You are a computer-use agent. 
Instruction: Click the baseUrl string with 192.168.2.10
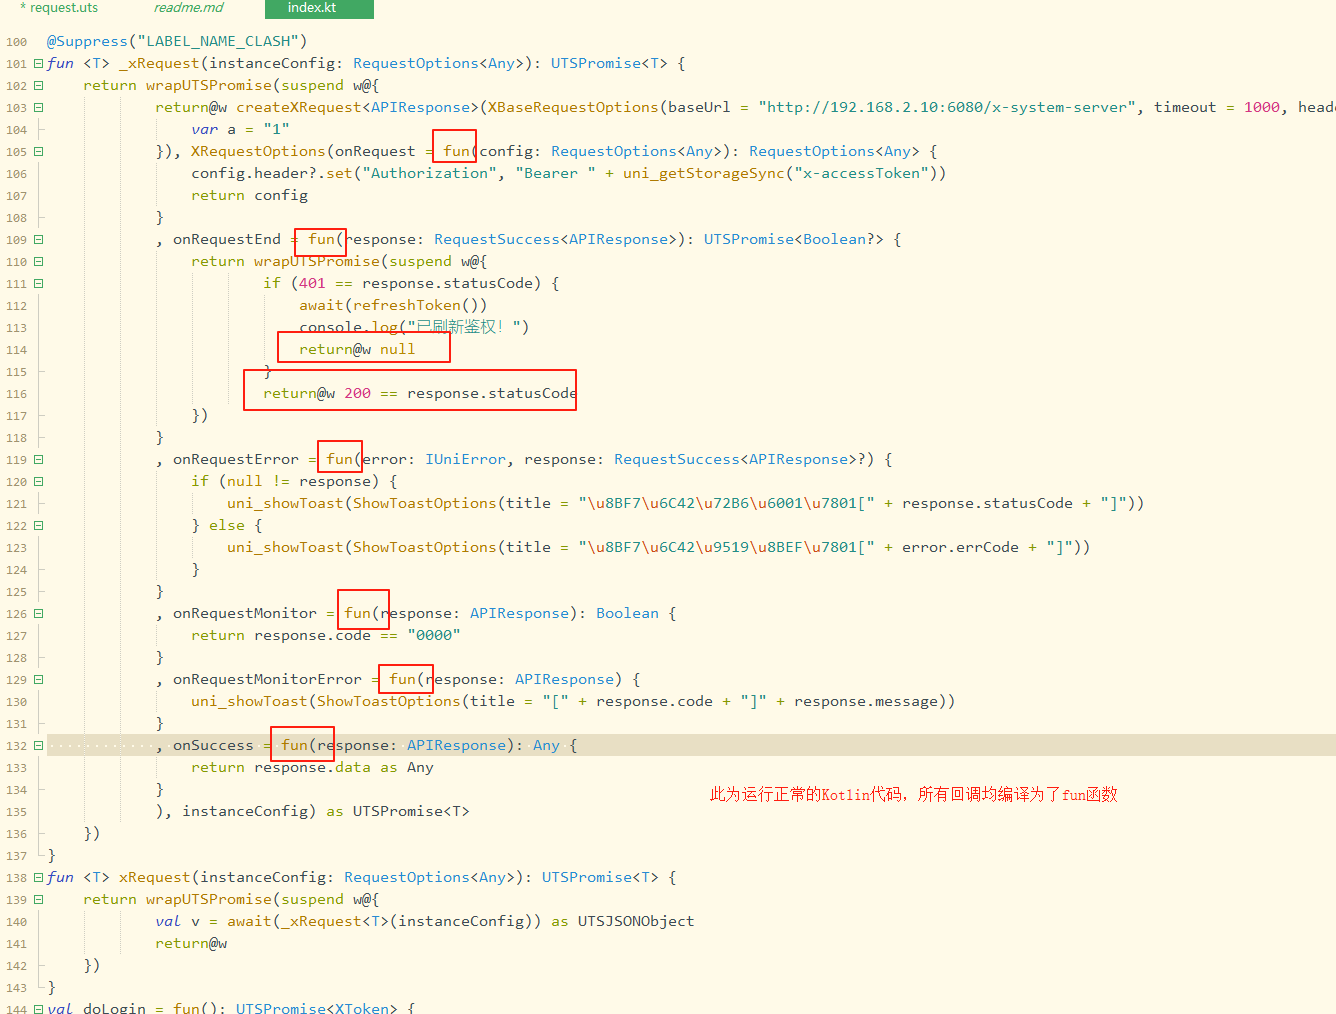click(947, 107)
